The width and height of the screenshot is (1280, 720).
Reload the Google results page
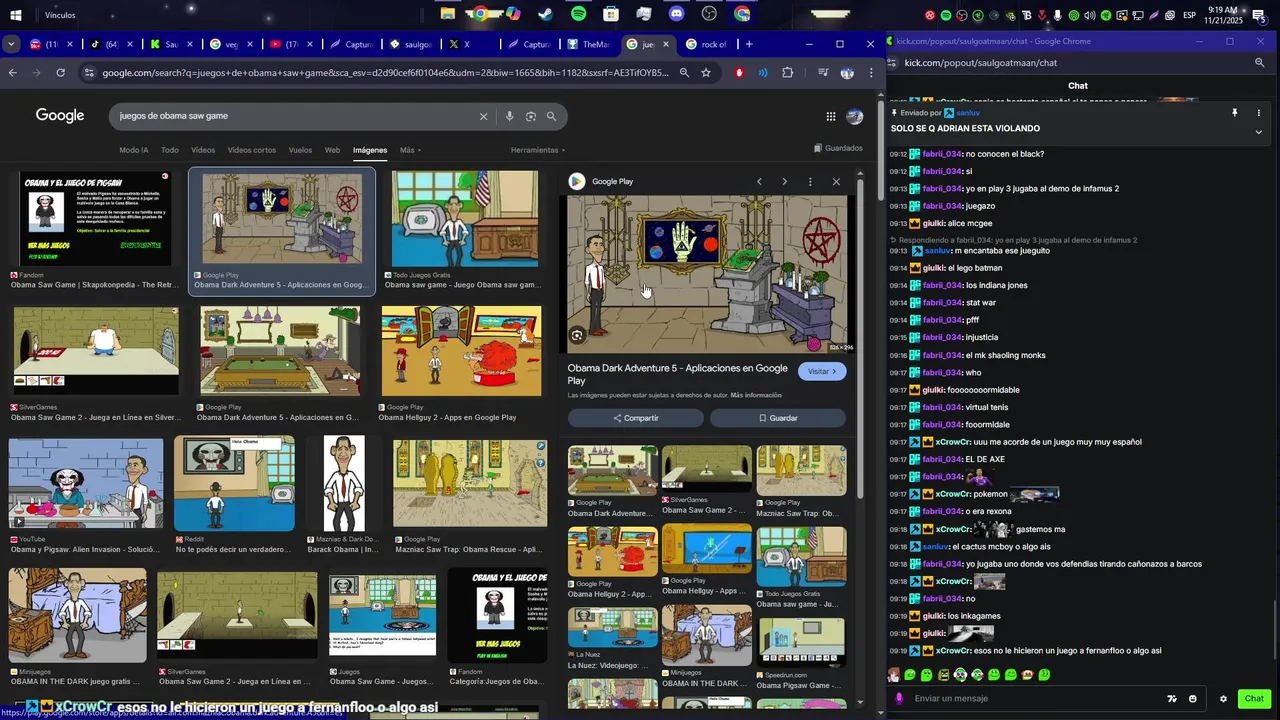click(60, 73)
